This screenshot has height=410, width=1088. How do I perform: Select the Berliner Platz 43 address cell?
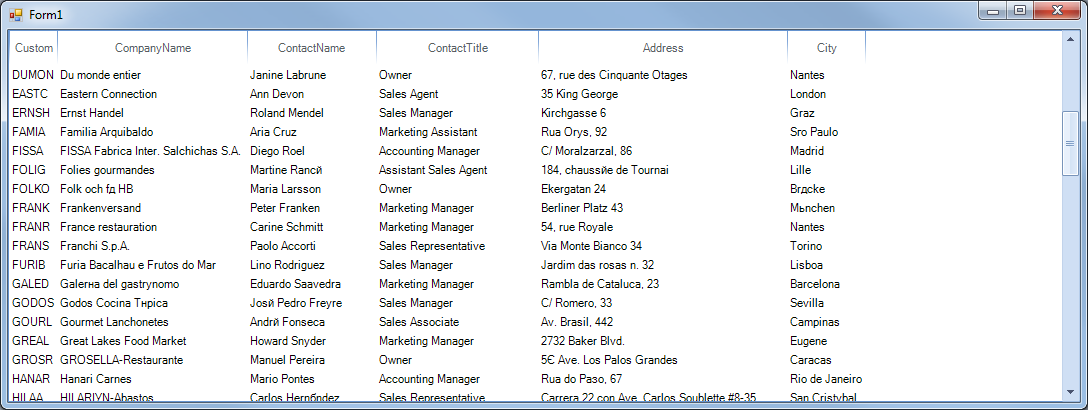(581, 208)
